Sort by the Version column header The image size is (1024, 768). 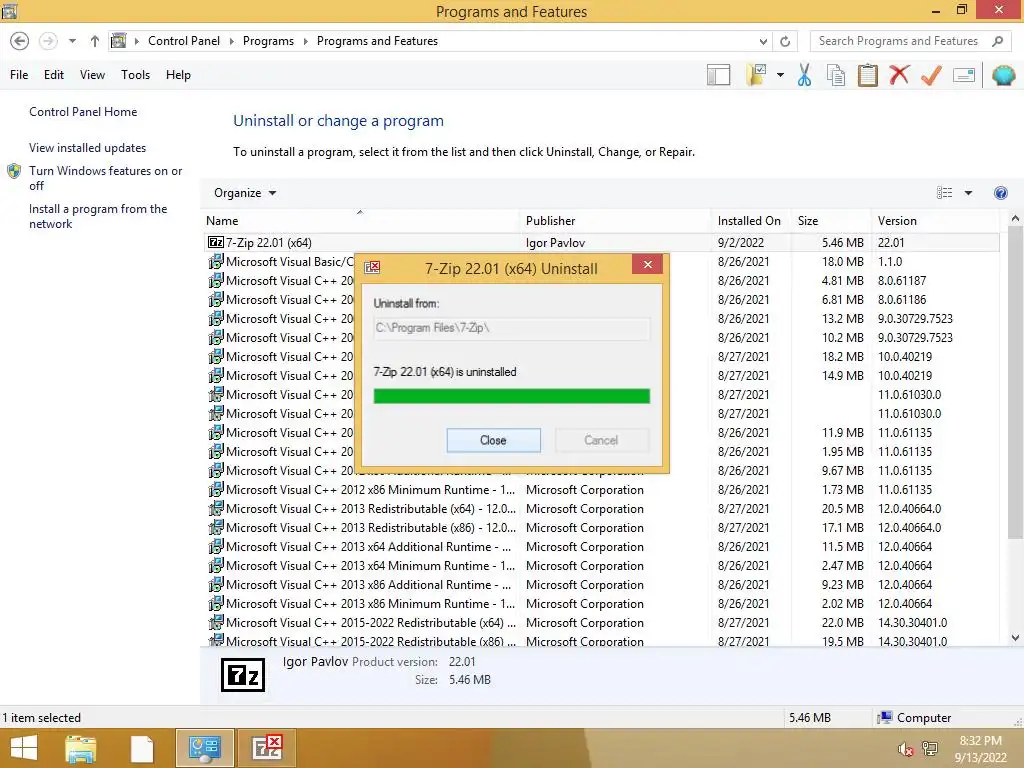935,221
